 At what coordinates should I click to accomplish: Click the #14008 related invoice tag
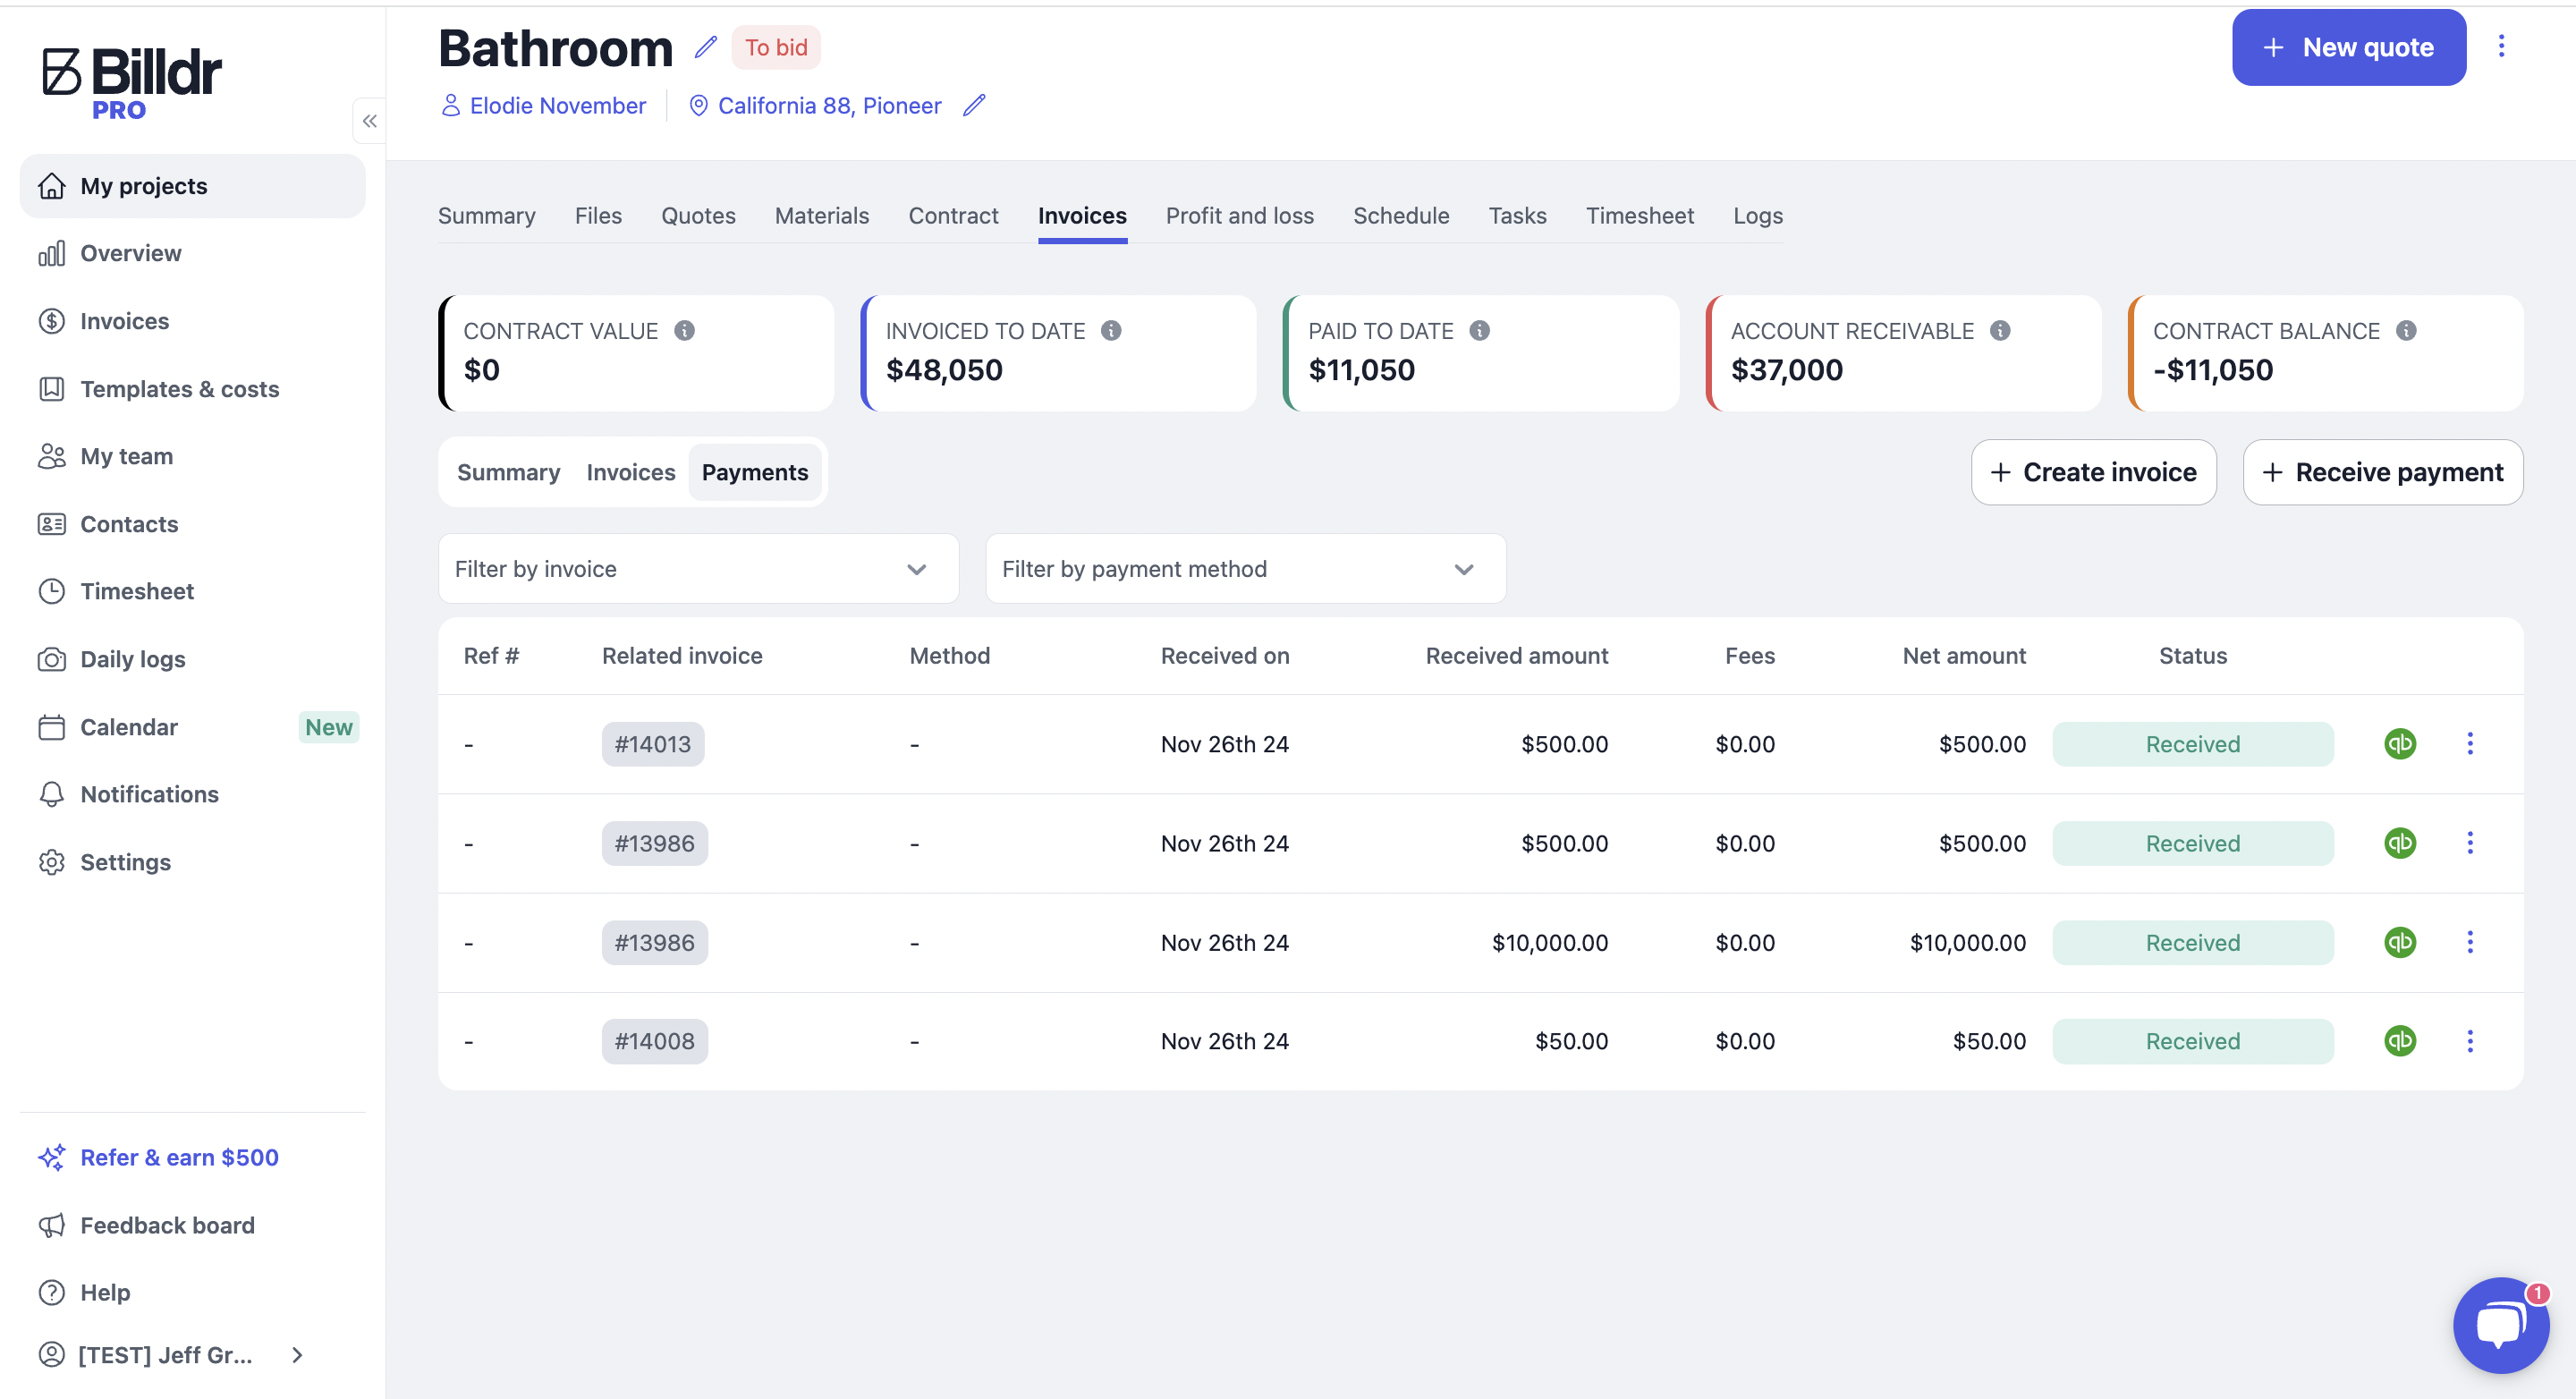[654, 1041]
